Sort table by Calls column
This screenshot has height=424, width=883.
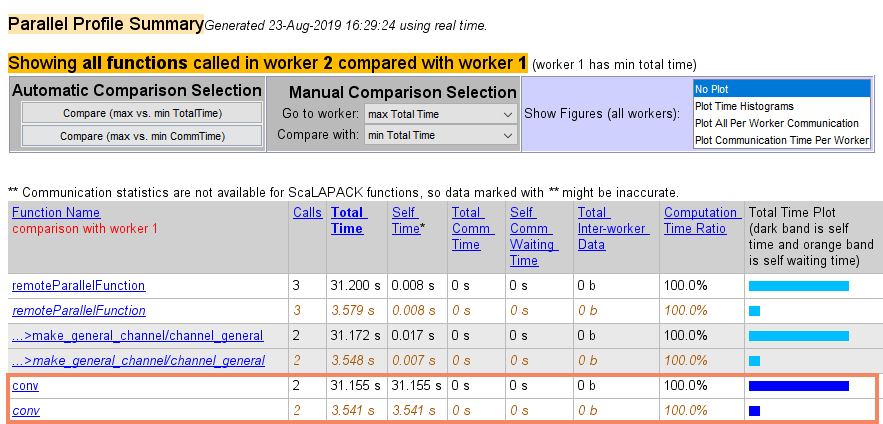[307, 213]
